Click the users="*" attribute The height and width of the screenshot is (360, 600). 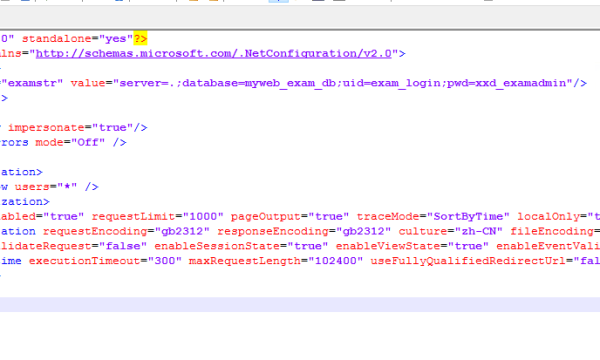point(46,187)
